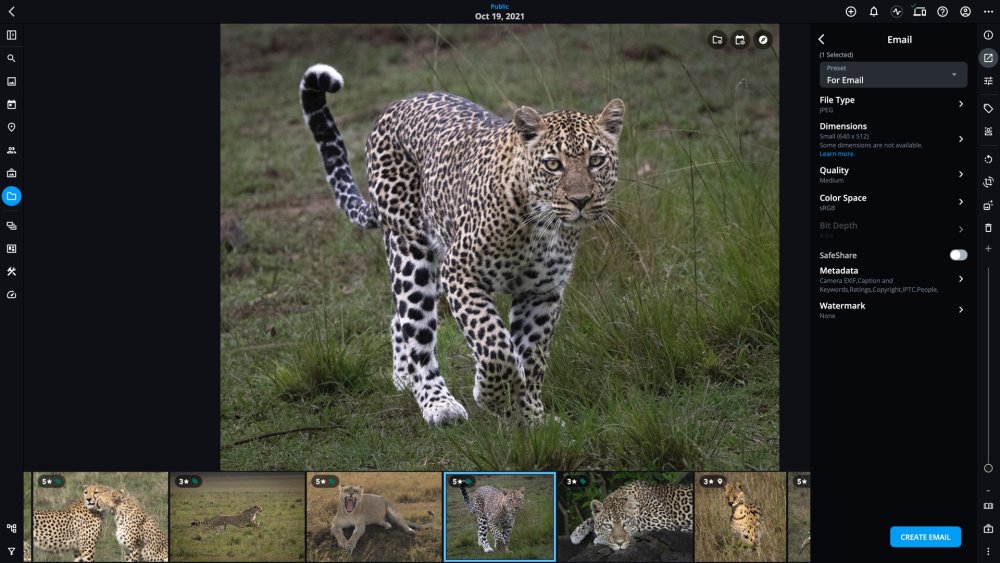Click the Public folder label
The width and height of the screenshot is (1000, 563).
[499, 6]
